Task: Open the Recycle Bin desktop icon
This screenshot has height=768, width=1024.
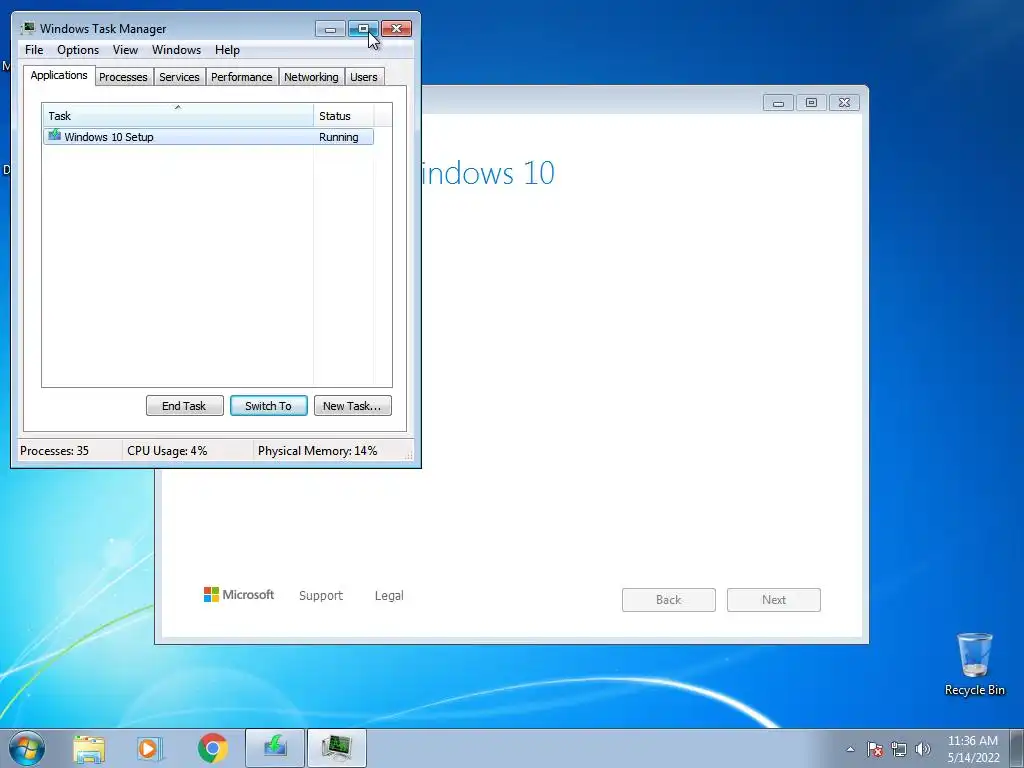Action: (974, 664)
